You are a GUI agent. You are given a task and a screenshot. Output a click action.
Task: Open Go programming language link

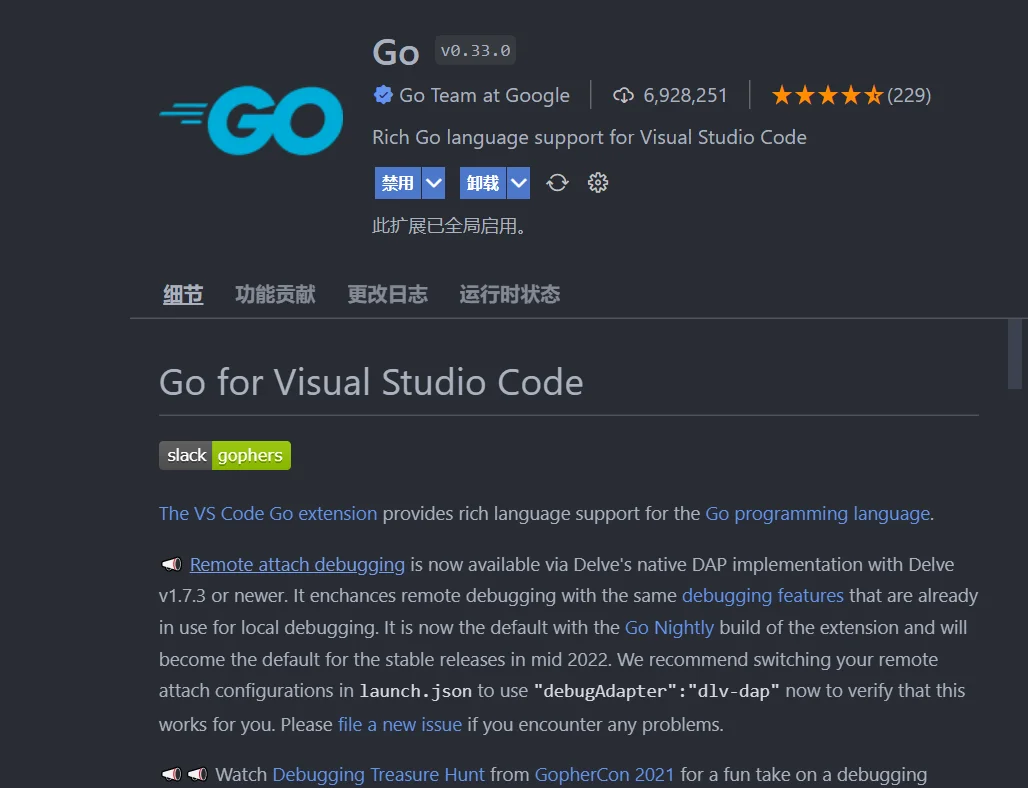pyautogui.click(x=818, y=513)
